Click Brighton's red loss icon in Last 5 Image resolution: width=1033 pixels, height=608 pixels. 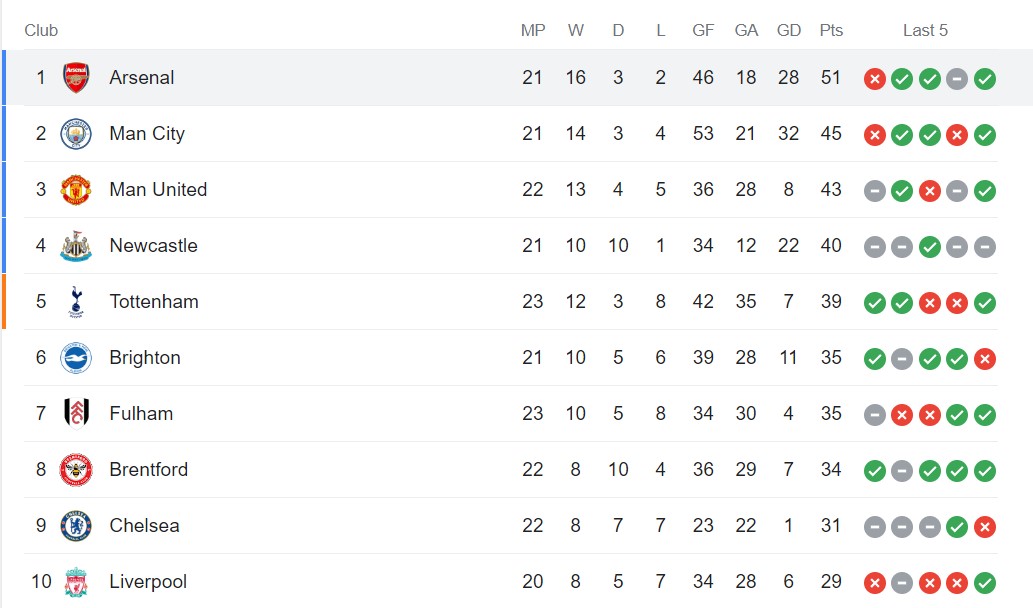point(985,359)
